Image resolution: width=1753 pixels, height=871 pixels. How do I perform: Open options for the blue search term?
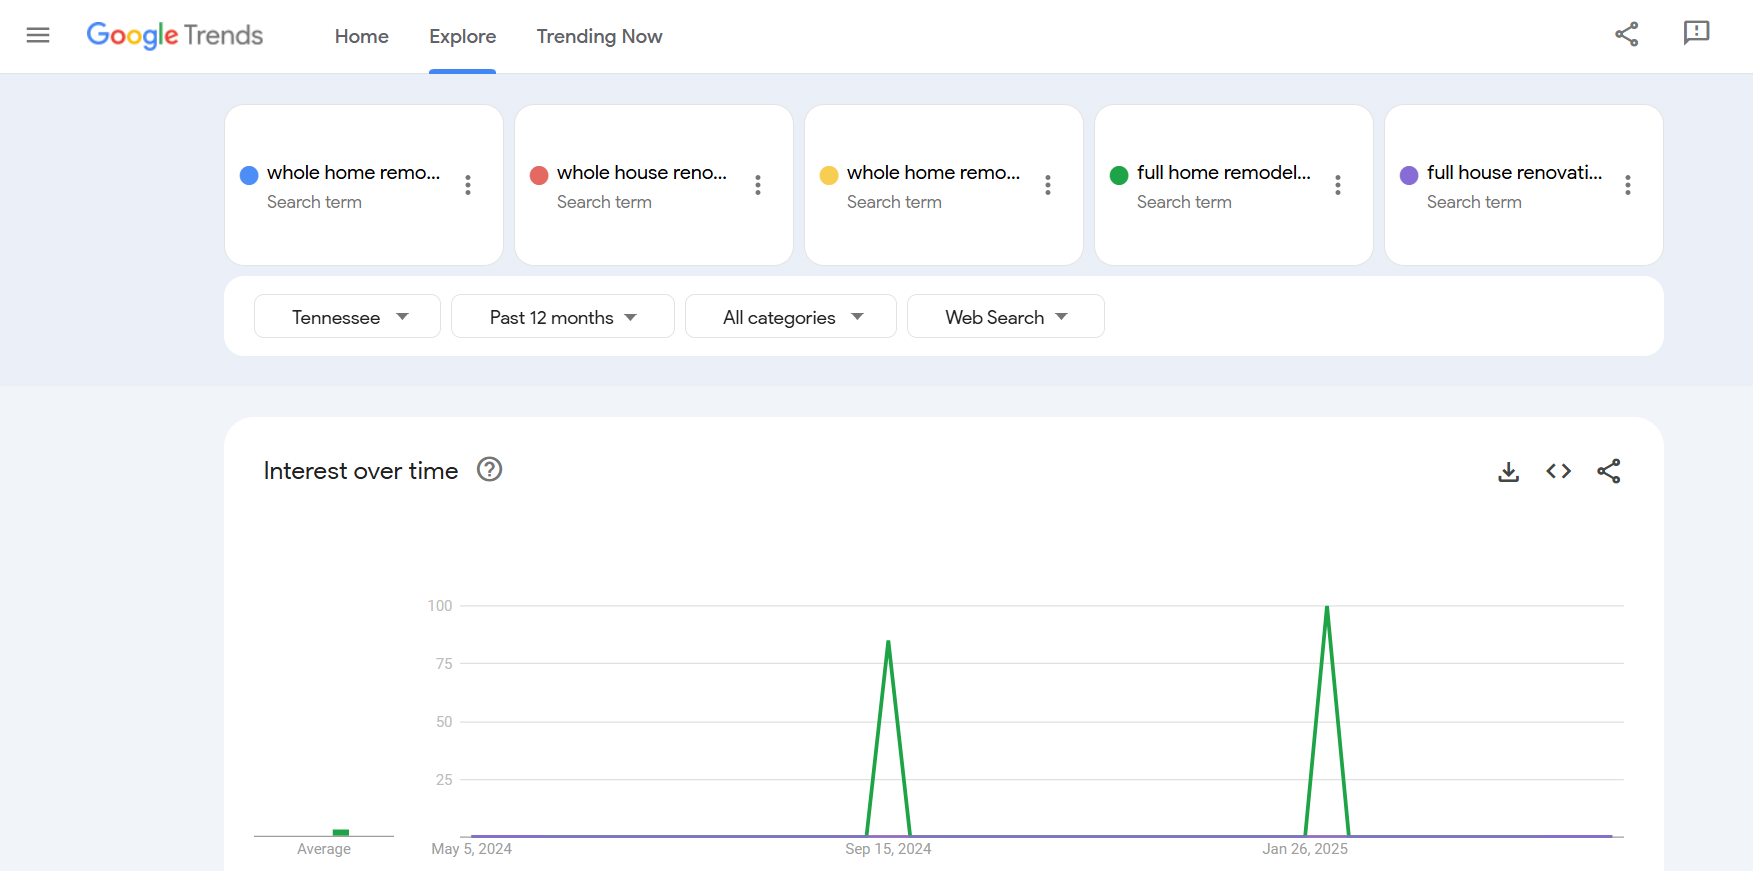click(x=468, y=185)
